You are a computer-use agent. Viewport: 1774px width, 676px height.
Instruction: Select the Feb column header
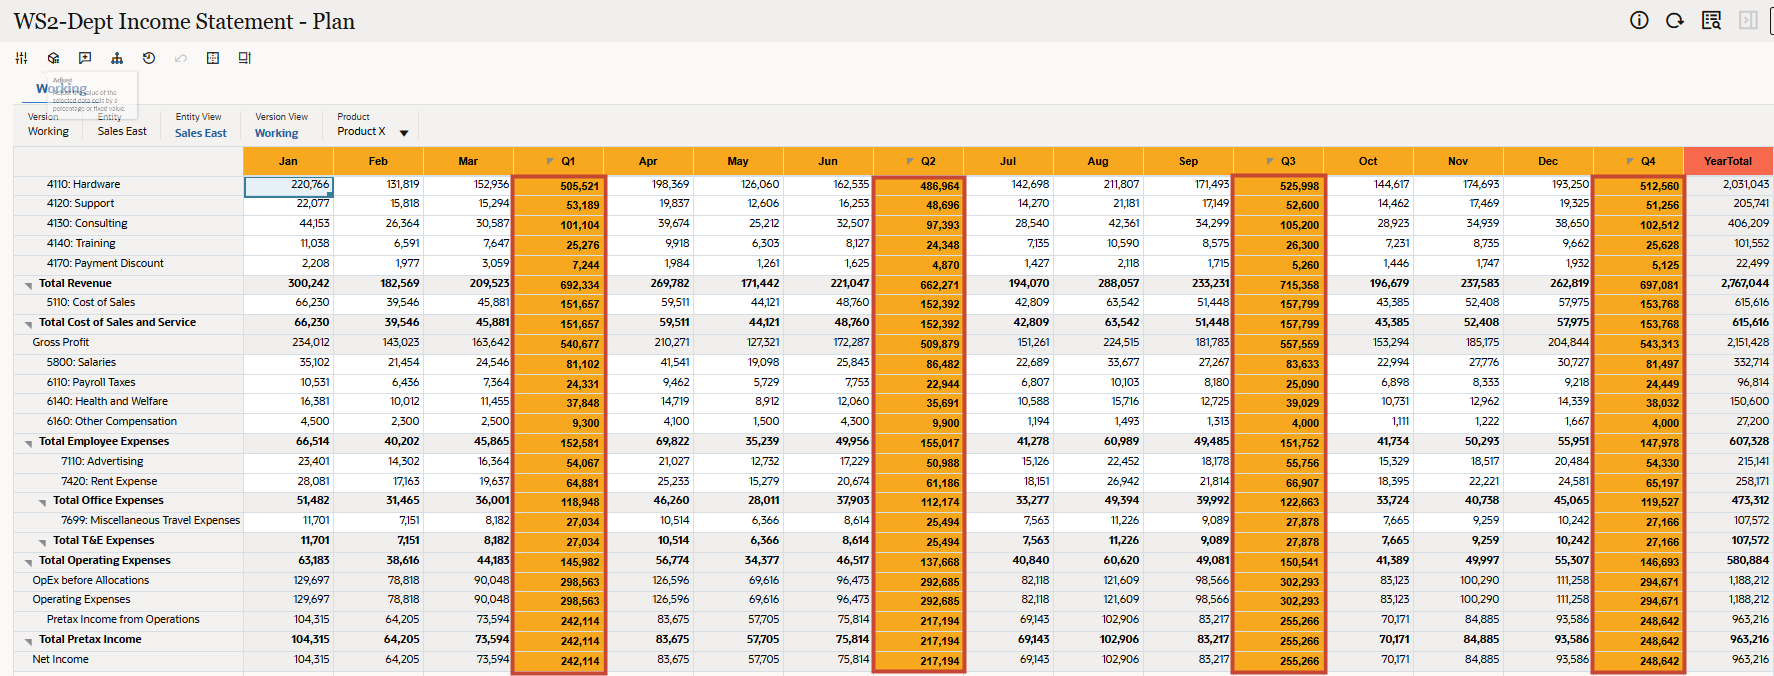coord(378,161)
